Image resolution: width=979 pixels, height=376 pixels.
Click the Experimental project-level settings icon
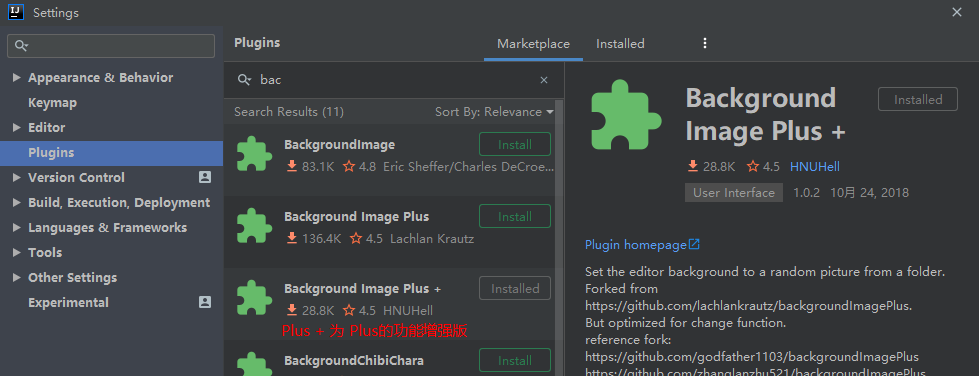[x=205, y=302]
